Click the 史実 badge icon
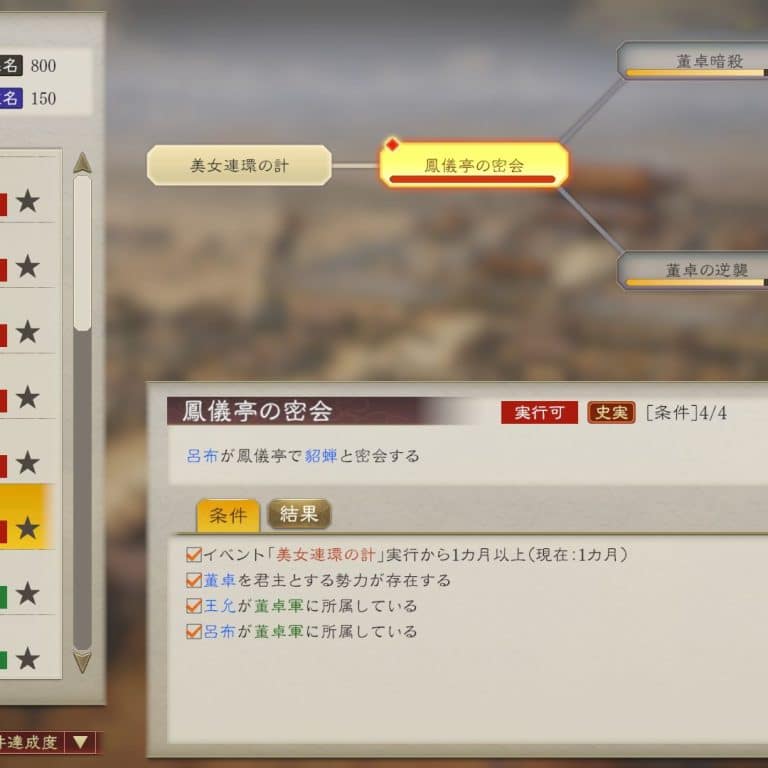This screenshot has height=768, width=768. pyautogui.click(x=611, y=412)
